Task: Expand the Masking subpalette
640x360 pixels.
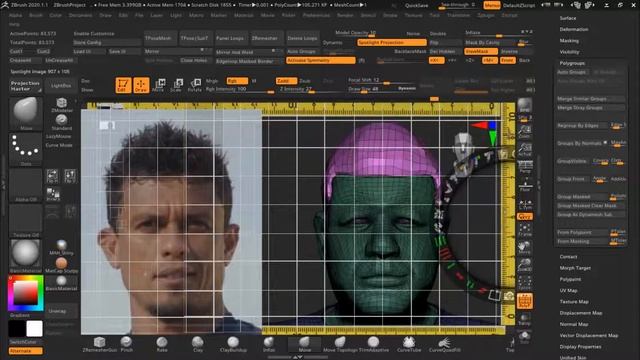Action: (x=569, y=41)
